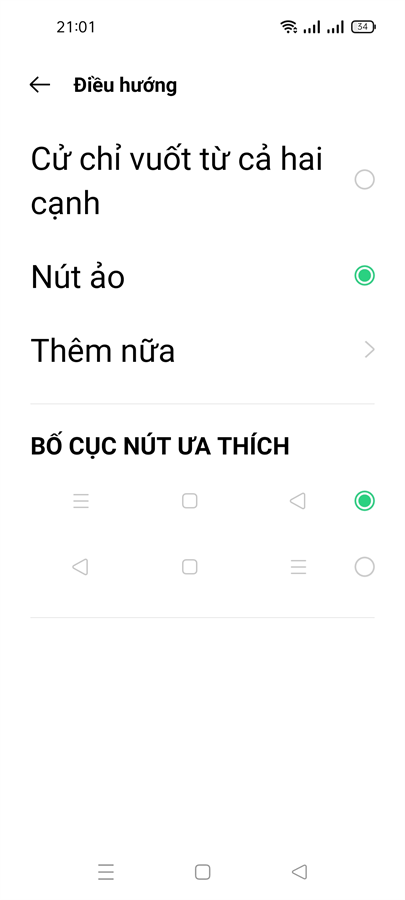Tap the Điều hướng page title
This screenshot has height=900, width=405.
pyautogui.click(x=125, y=85)
